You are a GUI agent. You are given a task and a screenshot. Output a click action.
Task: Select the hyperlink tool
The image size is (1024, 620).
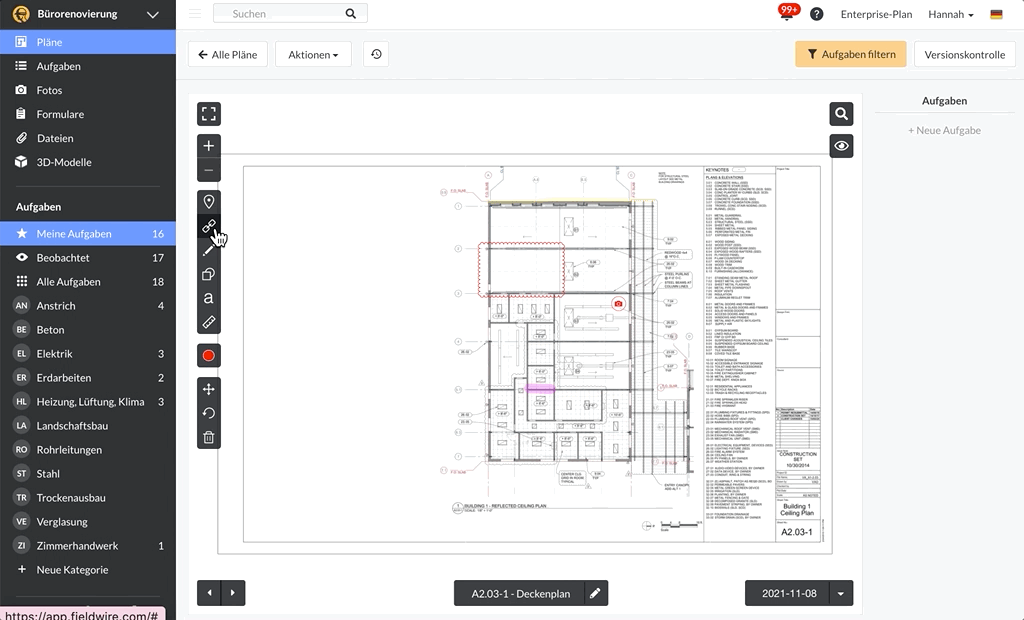point(209,226)
